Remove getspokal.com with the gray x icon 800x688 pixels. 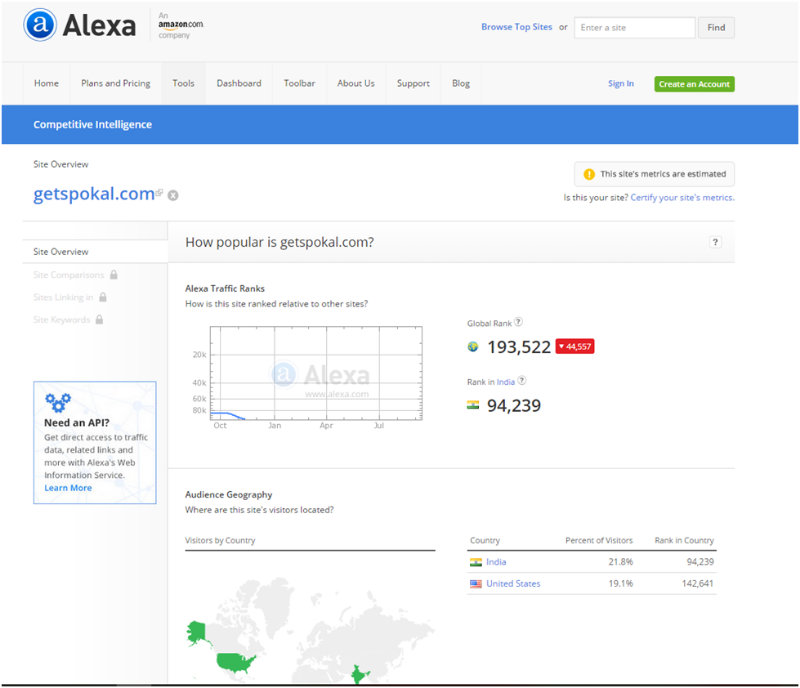[x=173, y=195]
